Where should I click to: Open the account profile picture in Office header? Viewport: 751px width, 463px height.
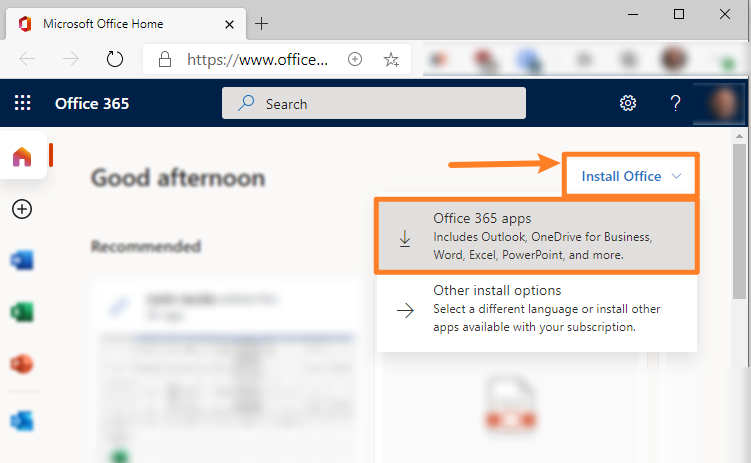coord(723,103)
